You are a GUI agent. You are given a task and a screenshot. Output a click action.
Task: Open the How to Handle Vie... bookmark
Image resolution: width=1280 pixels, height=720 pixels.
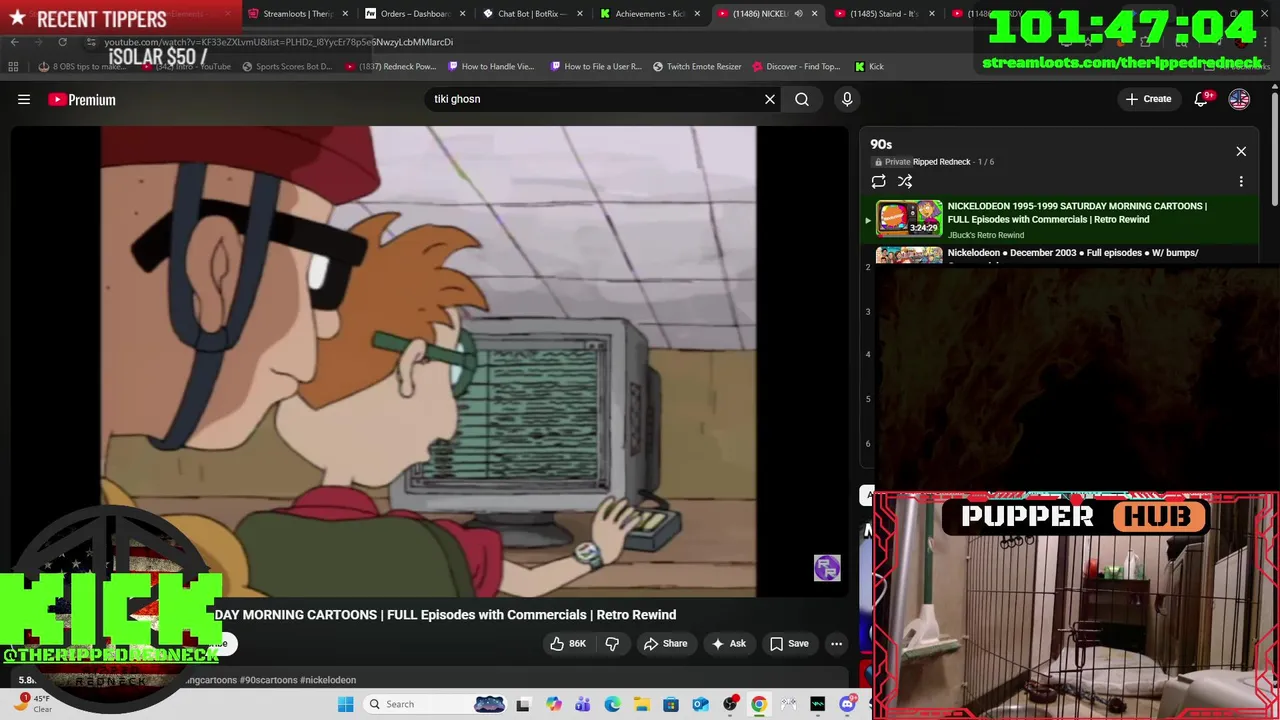coord(491,67)
